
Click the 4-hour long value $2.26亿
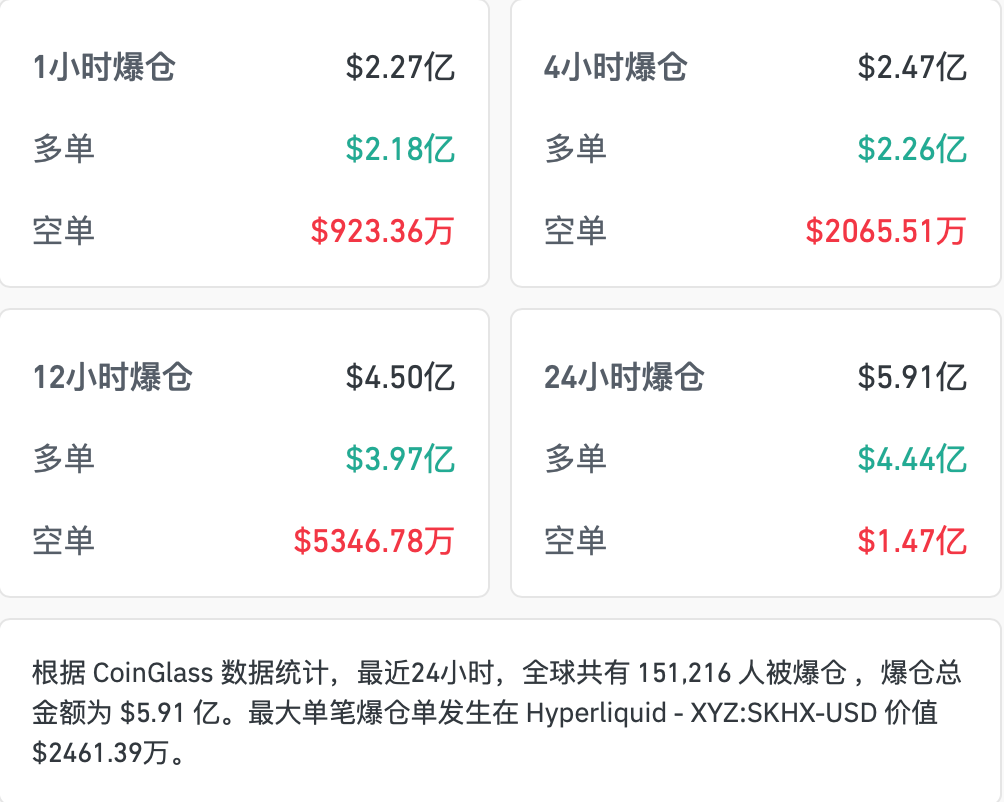[x=912, y=149]
